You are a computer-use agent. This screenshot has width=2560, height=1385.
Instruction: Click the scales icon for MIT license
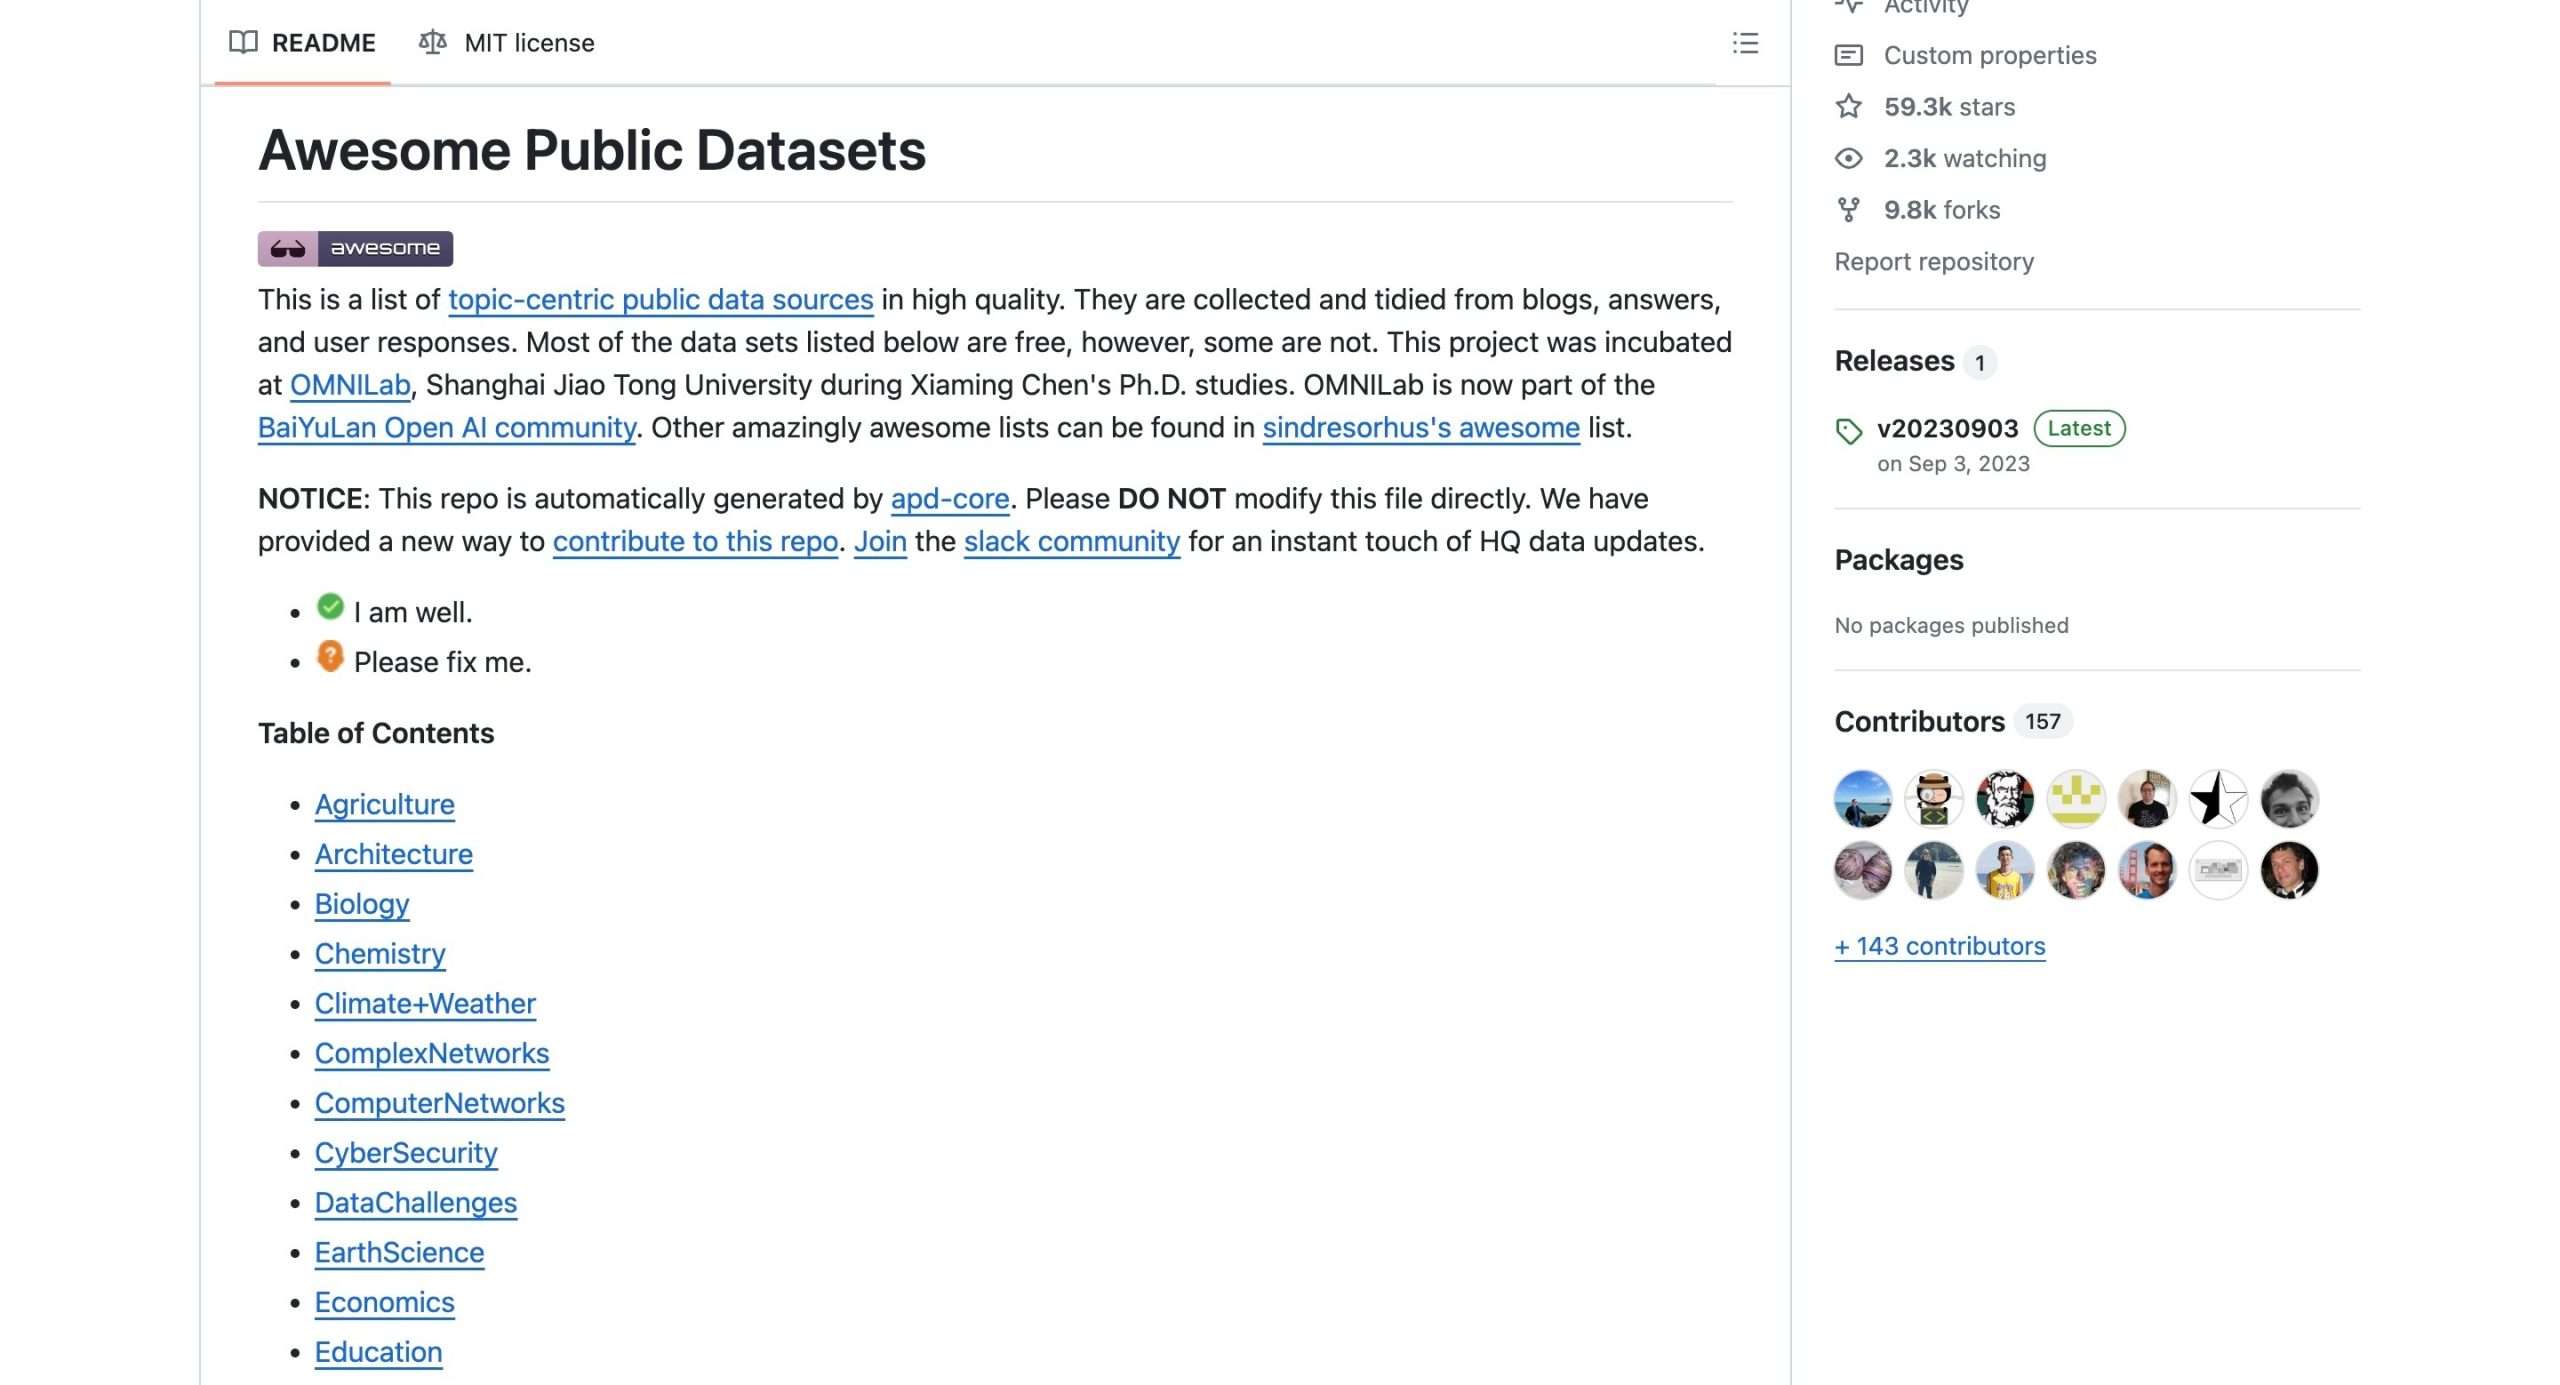(x=432, y=43)
